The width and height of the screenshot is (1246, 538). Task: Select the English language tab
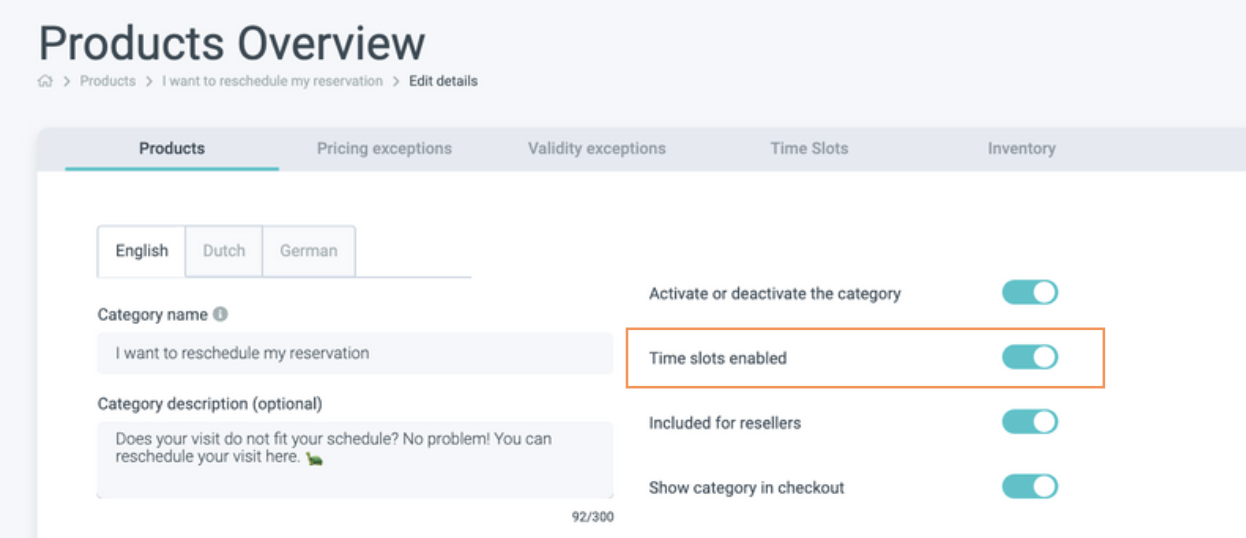(142, 251)
